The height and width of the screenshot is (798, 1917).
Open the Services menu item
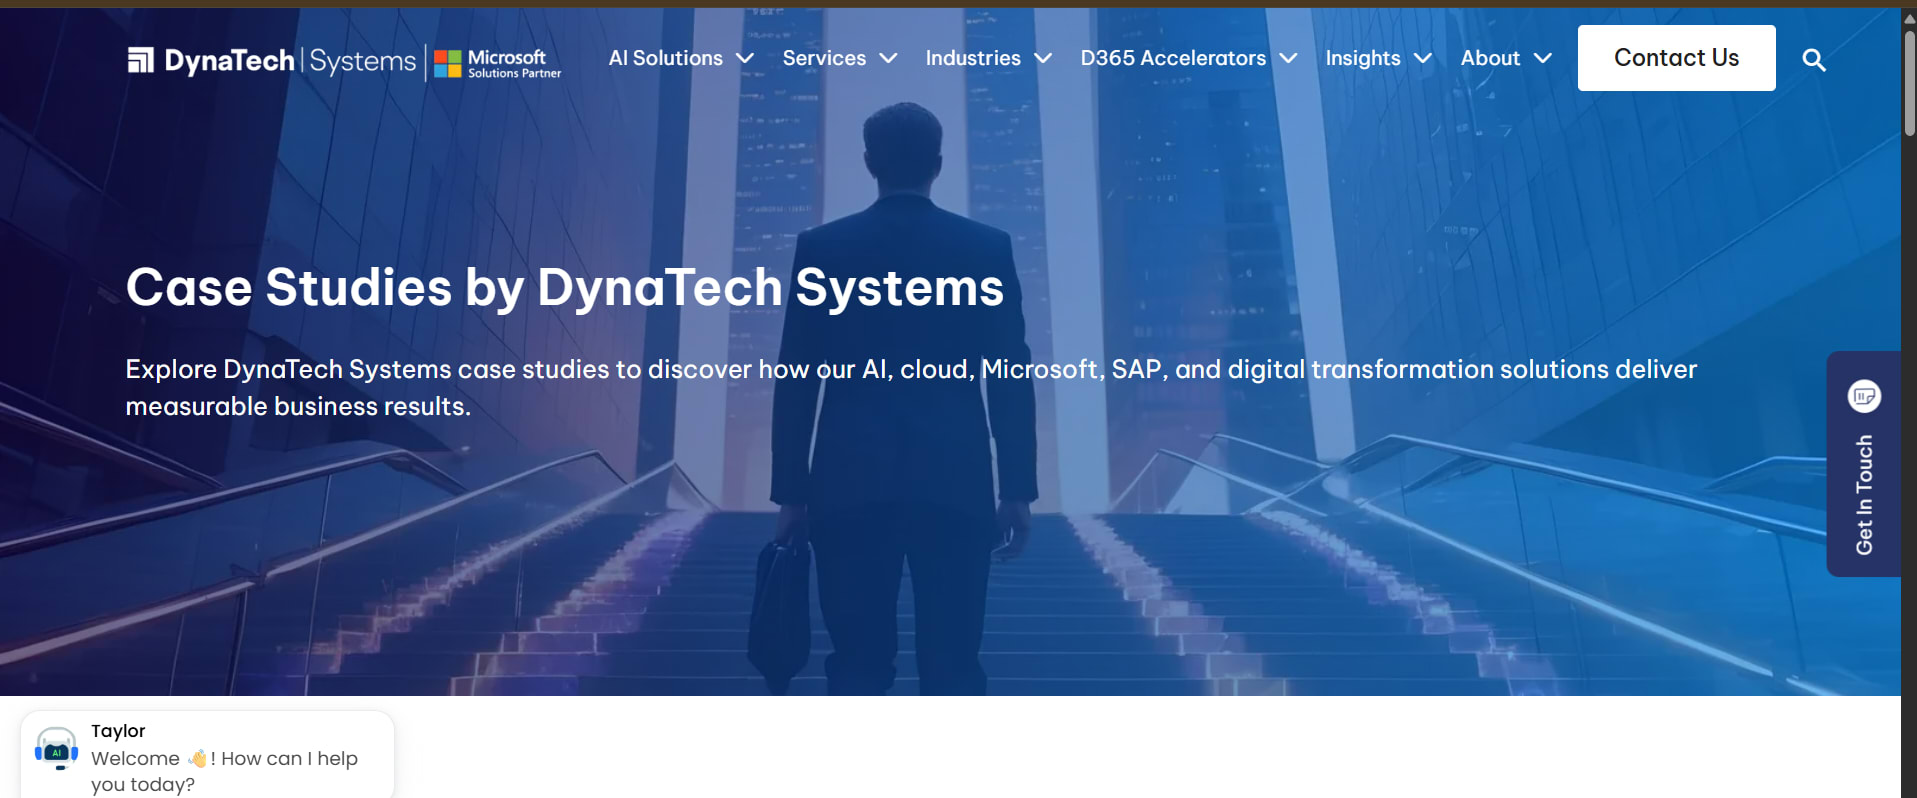824,58
